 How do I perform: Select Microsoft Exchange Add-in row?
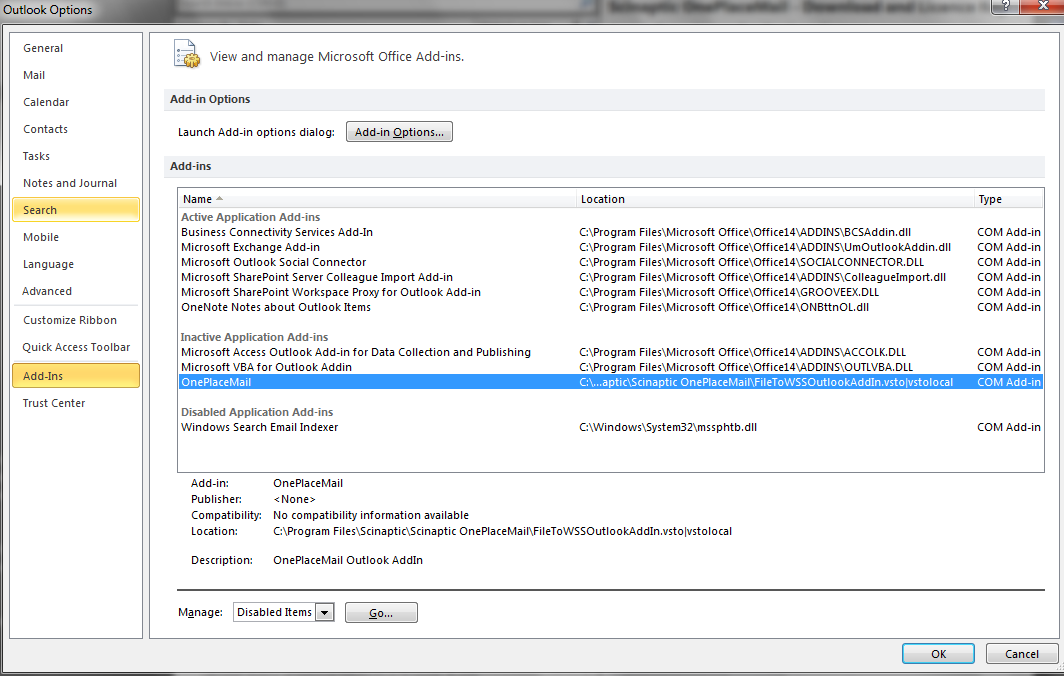click(611, 247)
